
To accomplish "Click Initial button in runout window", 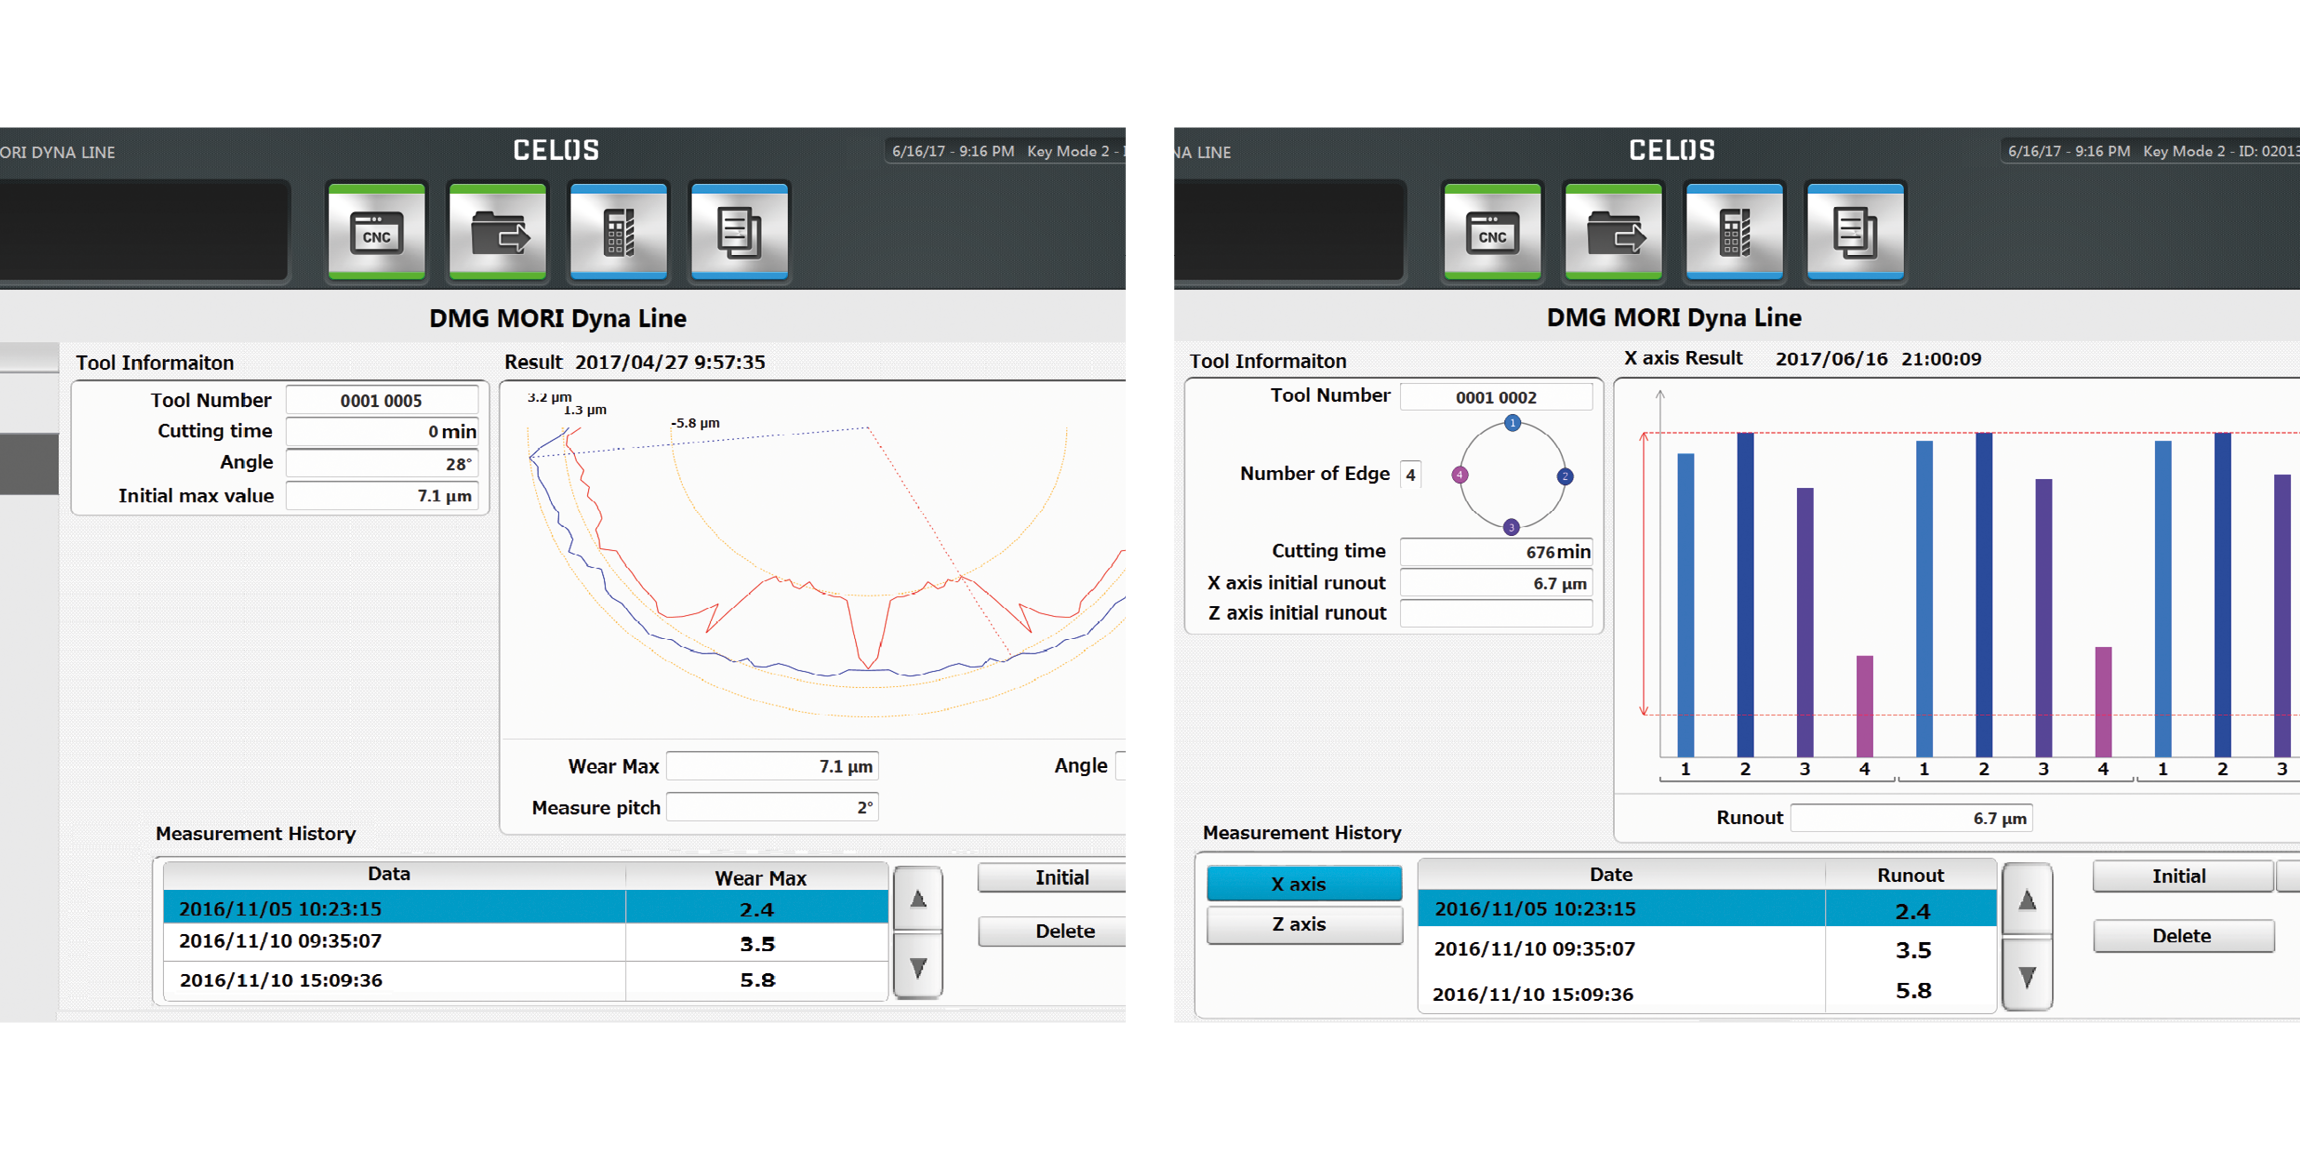I will [2183, 876].
